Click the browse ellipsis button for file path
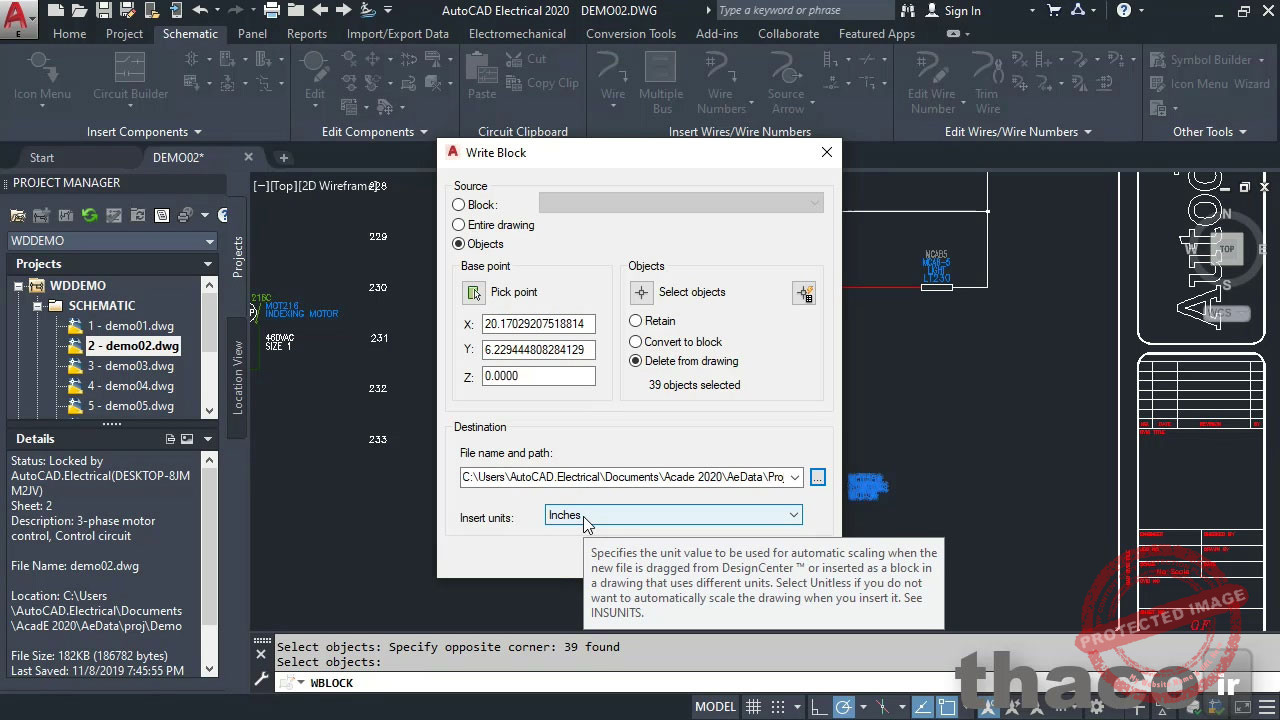1280x720 pixels. (817, 478)
